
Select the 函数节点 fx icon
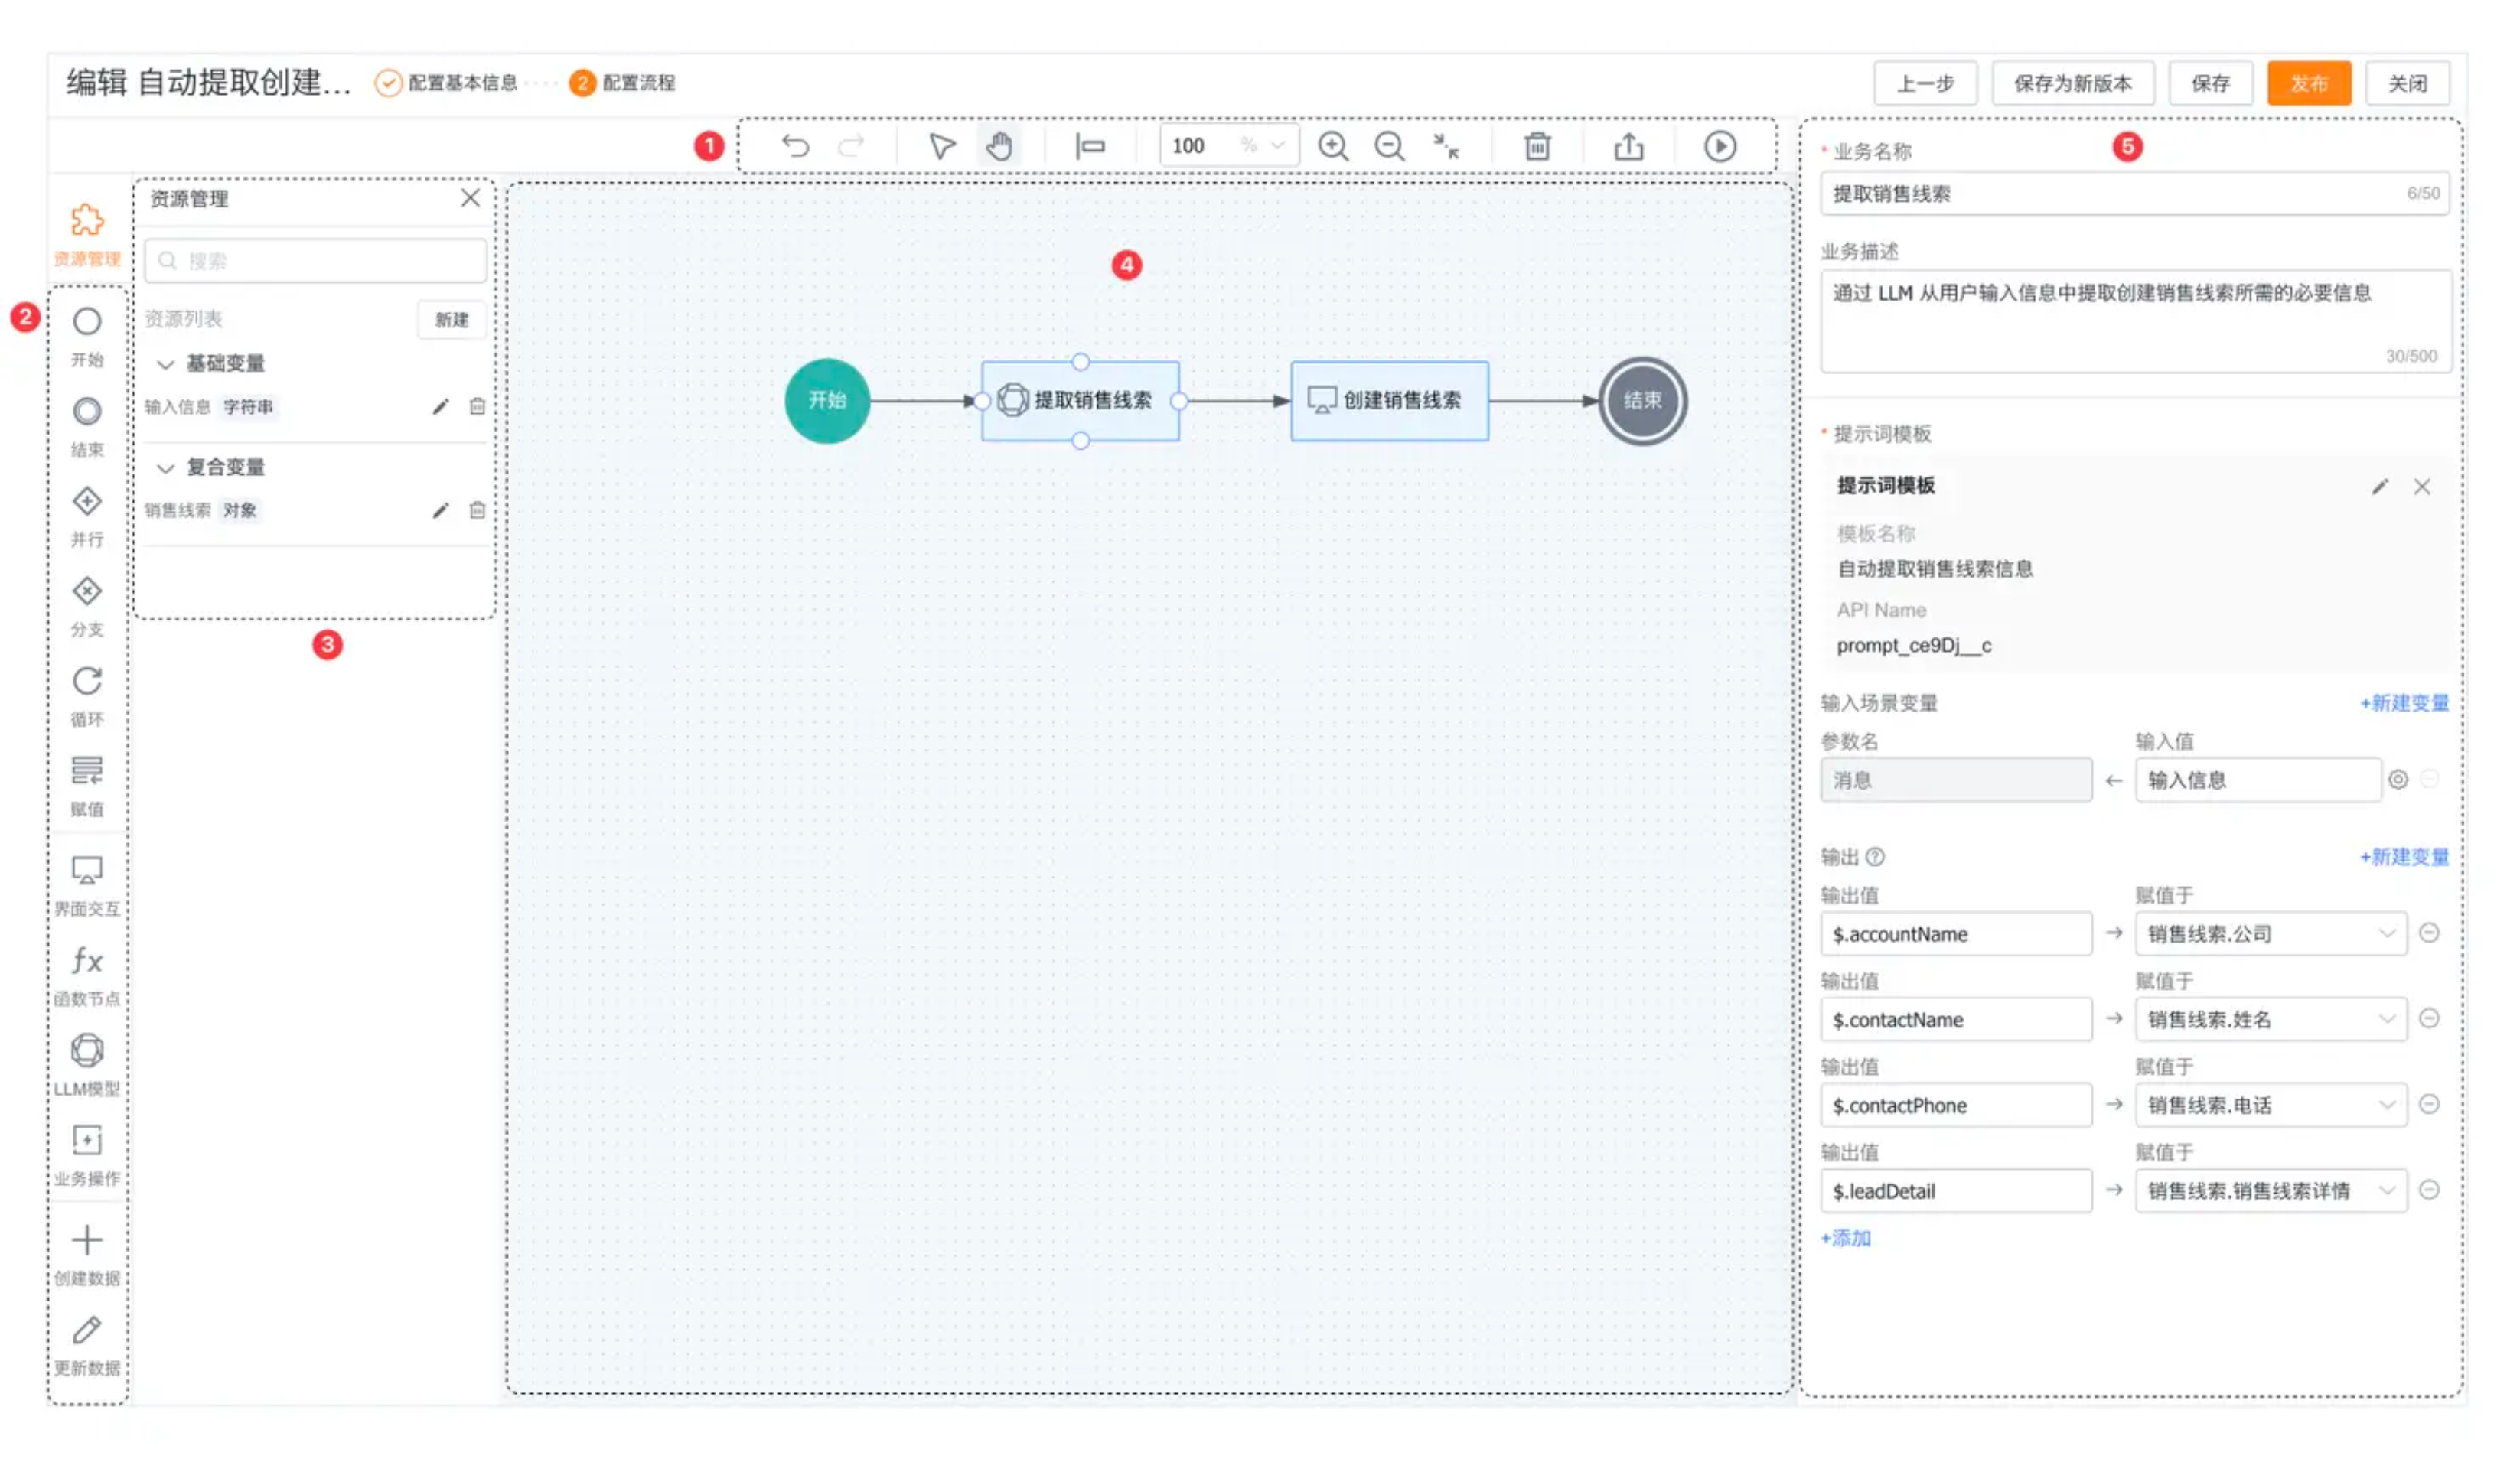[x=87, y=961]
